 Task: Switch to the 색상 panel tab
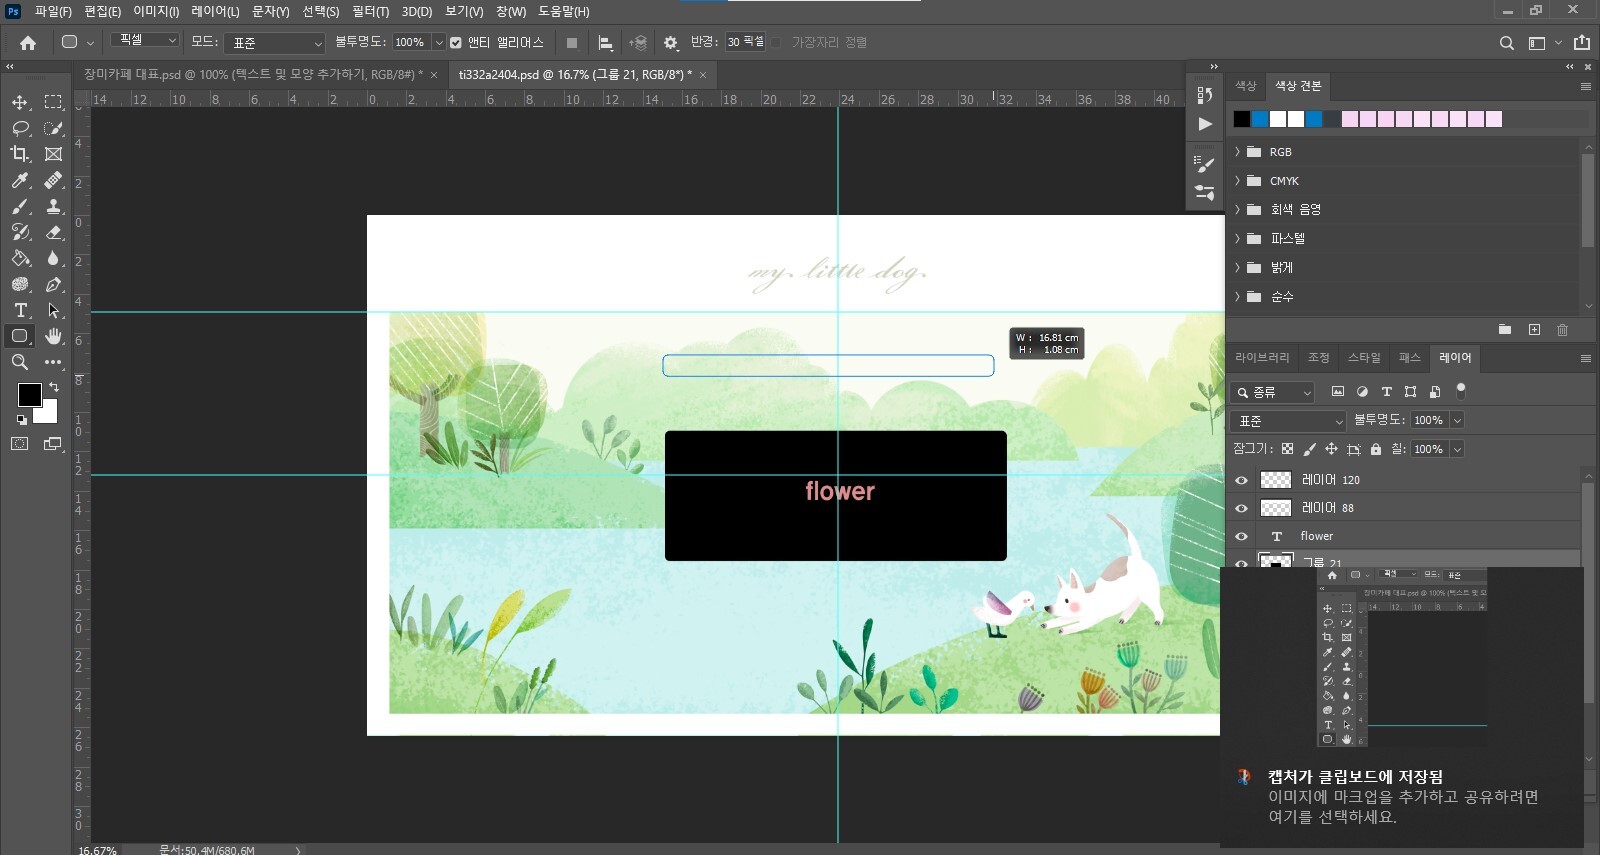(1245, 86)
